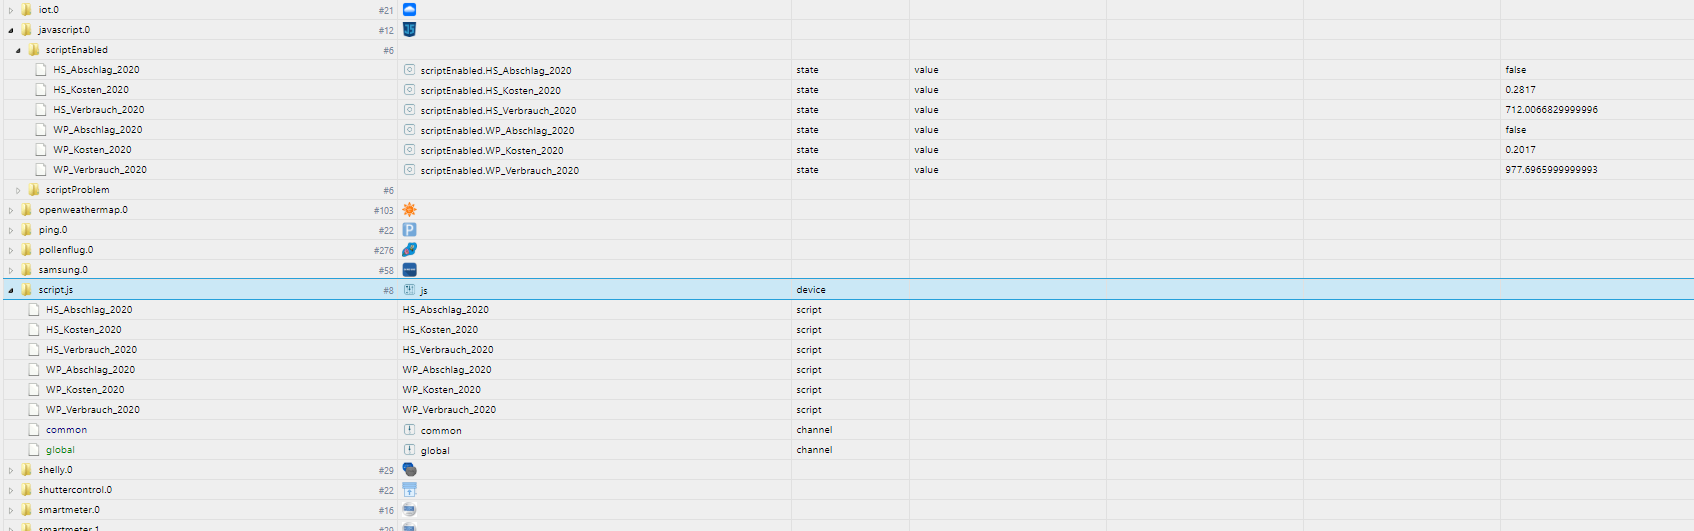Viewport: 1694px width, 531px height.
Task: Click the #103 count beside openweathermap.0
Action: (x=384, y=210)
